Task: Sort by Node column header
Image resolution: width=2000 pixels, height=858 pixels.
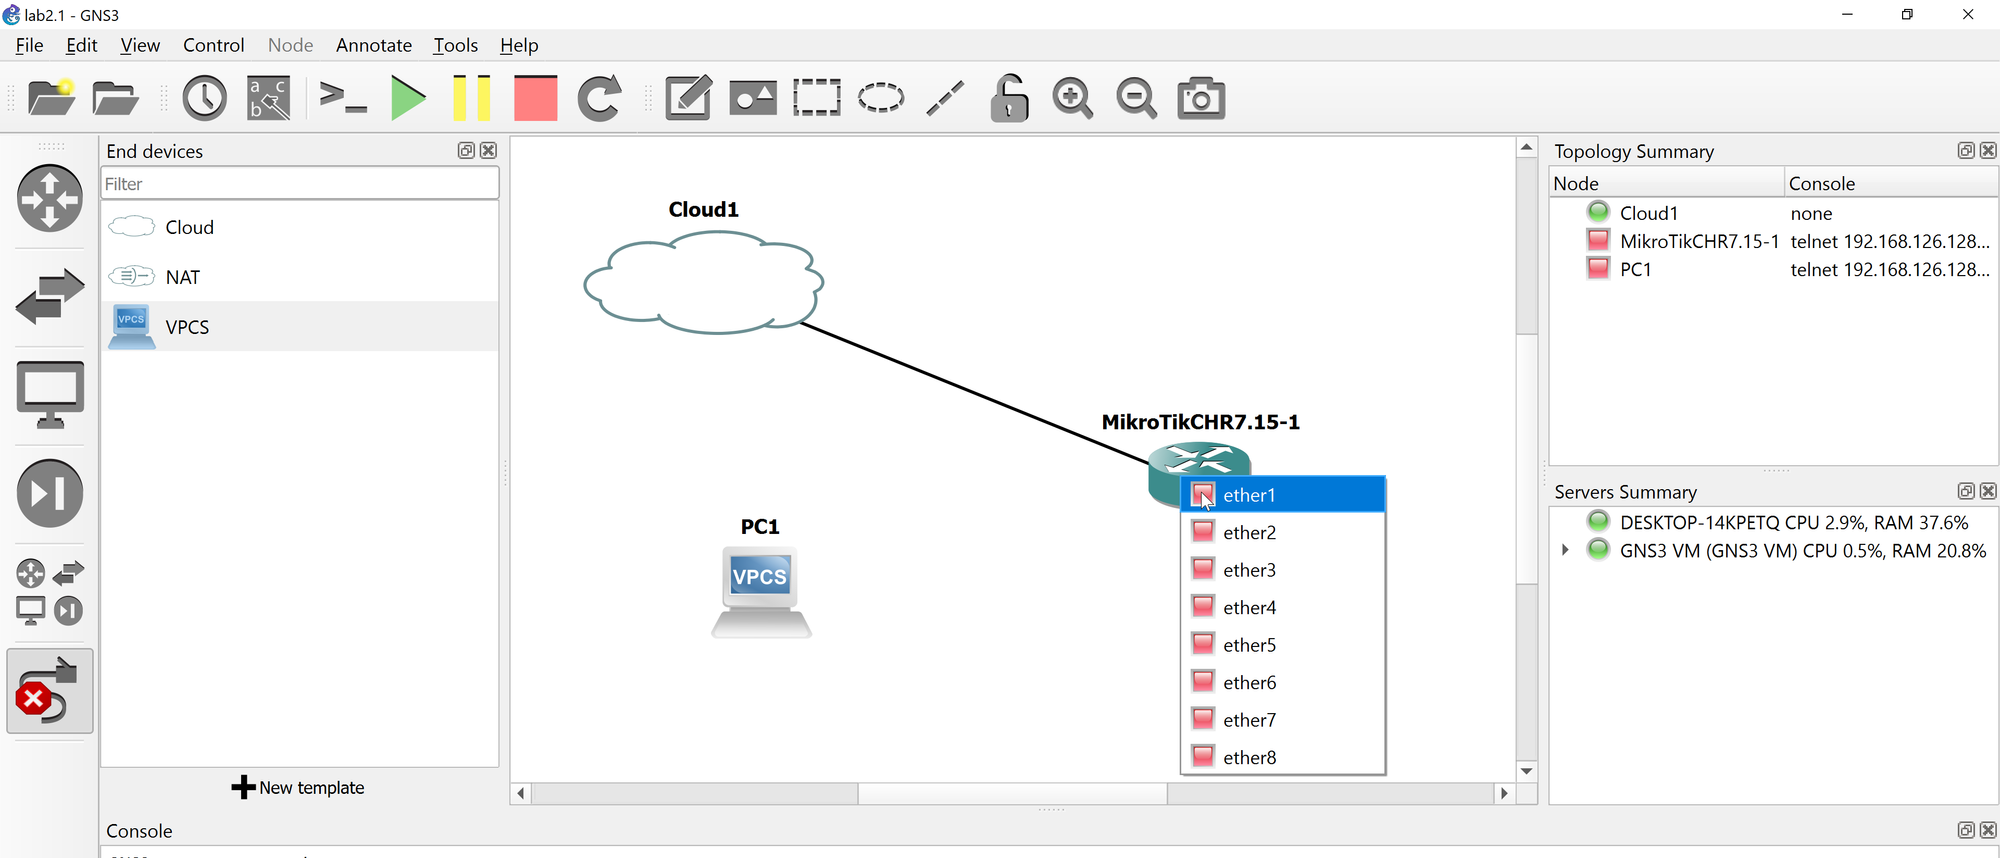Action: click(1667, 183)
